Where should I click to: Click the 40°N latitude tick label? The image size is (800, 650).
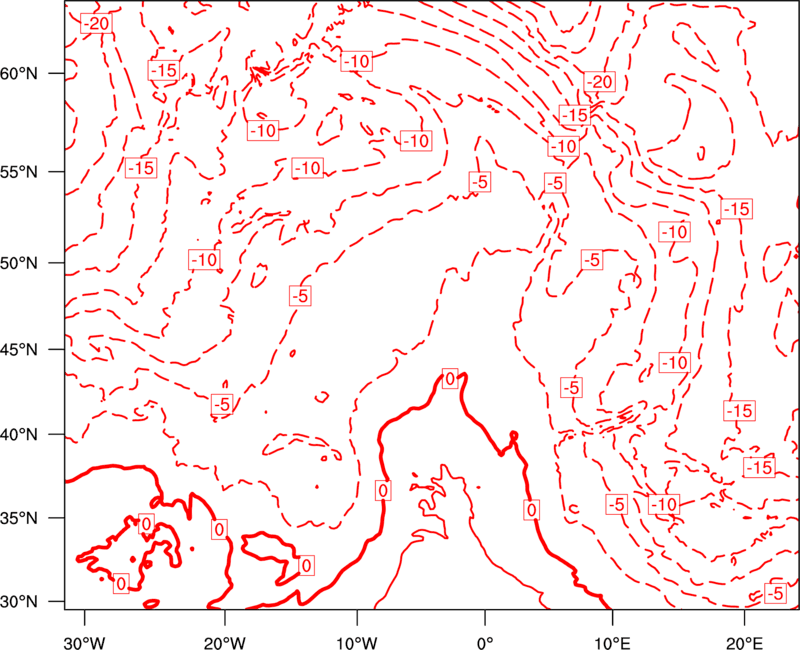[19, 435]
